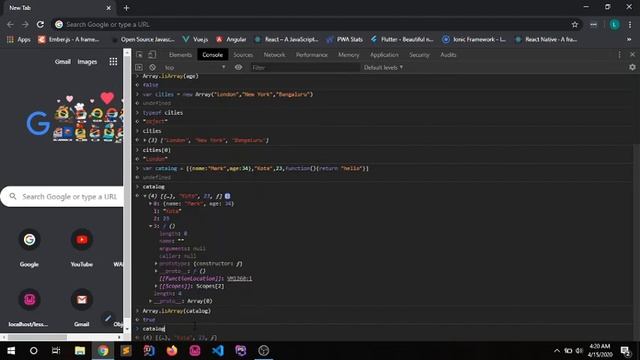Open the Gmail link on the page
640x360 pixels.
[x=62, y=62]
